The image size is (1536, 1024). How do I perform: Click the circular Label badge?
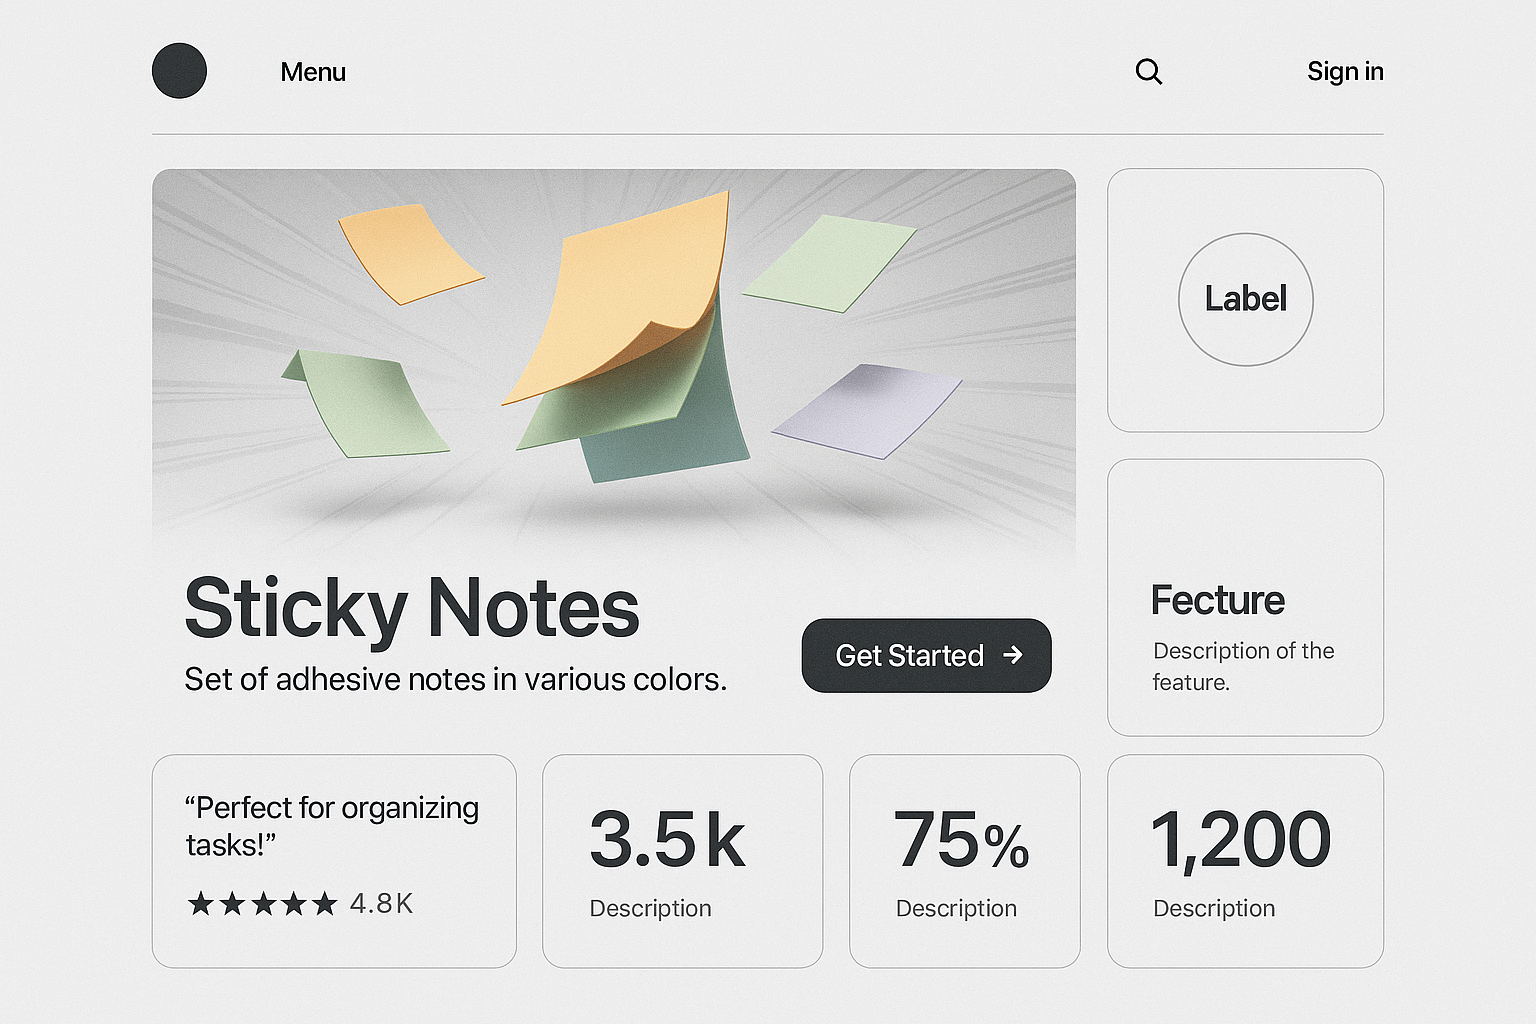click(x=1245, y=299)
